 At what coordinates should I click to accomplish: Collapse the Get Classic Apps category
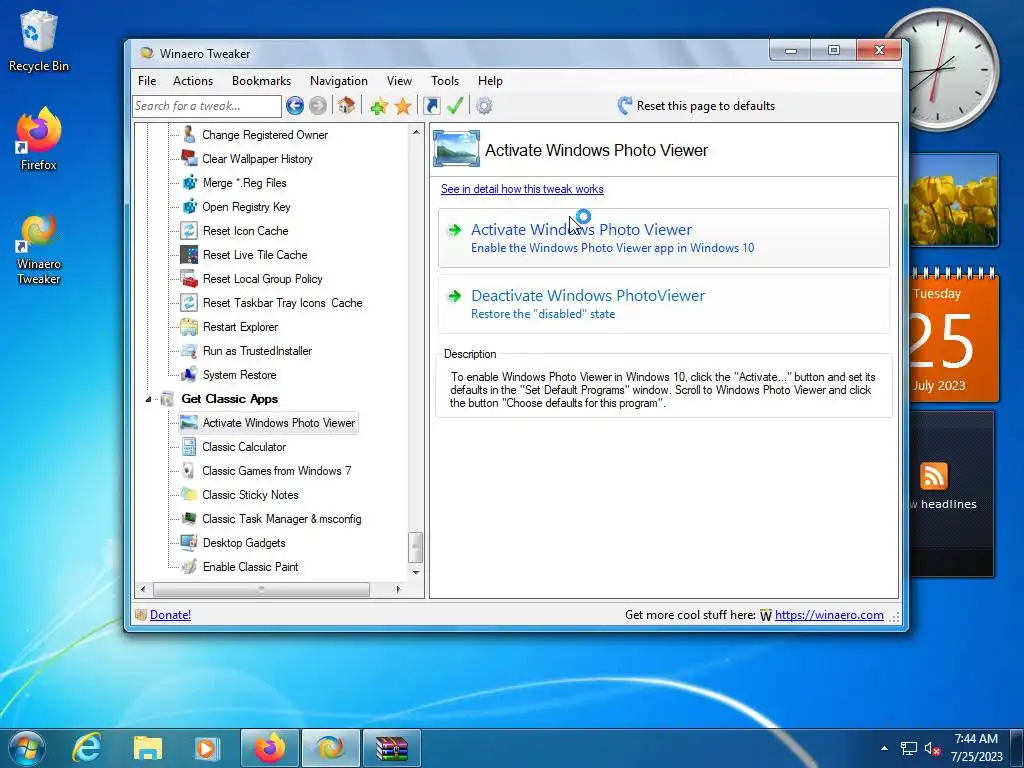pos(148,399)
